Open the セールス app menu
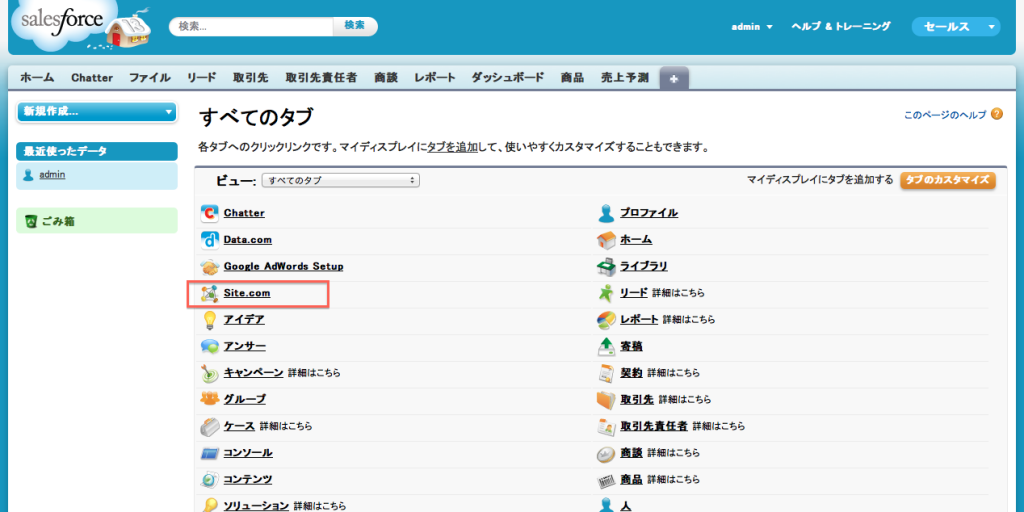The height and width of the screenshot is (512, 1024). click(956, 27)
